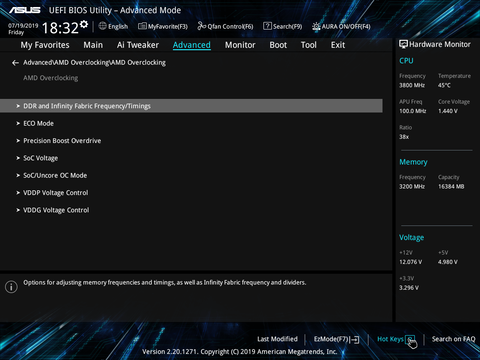The height and width of the screenshot is (360, 480).
Task: Open DDR and Infinity Fabric Frequency/Timings entry
Action: coord(191,106)
